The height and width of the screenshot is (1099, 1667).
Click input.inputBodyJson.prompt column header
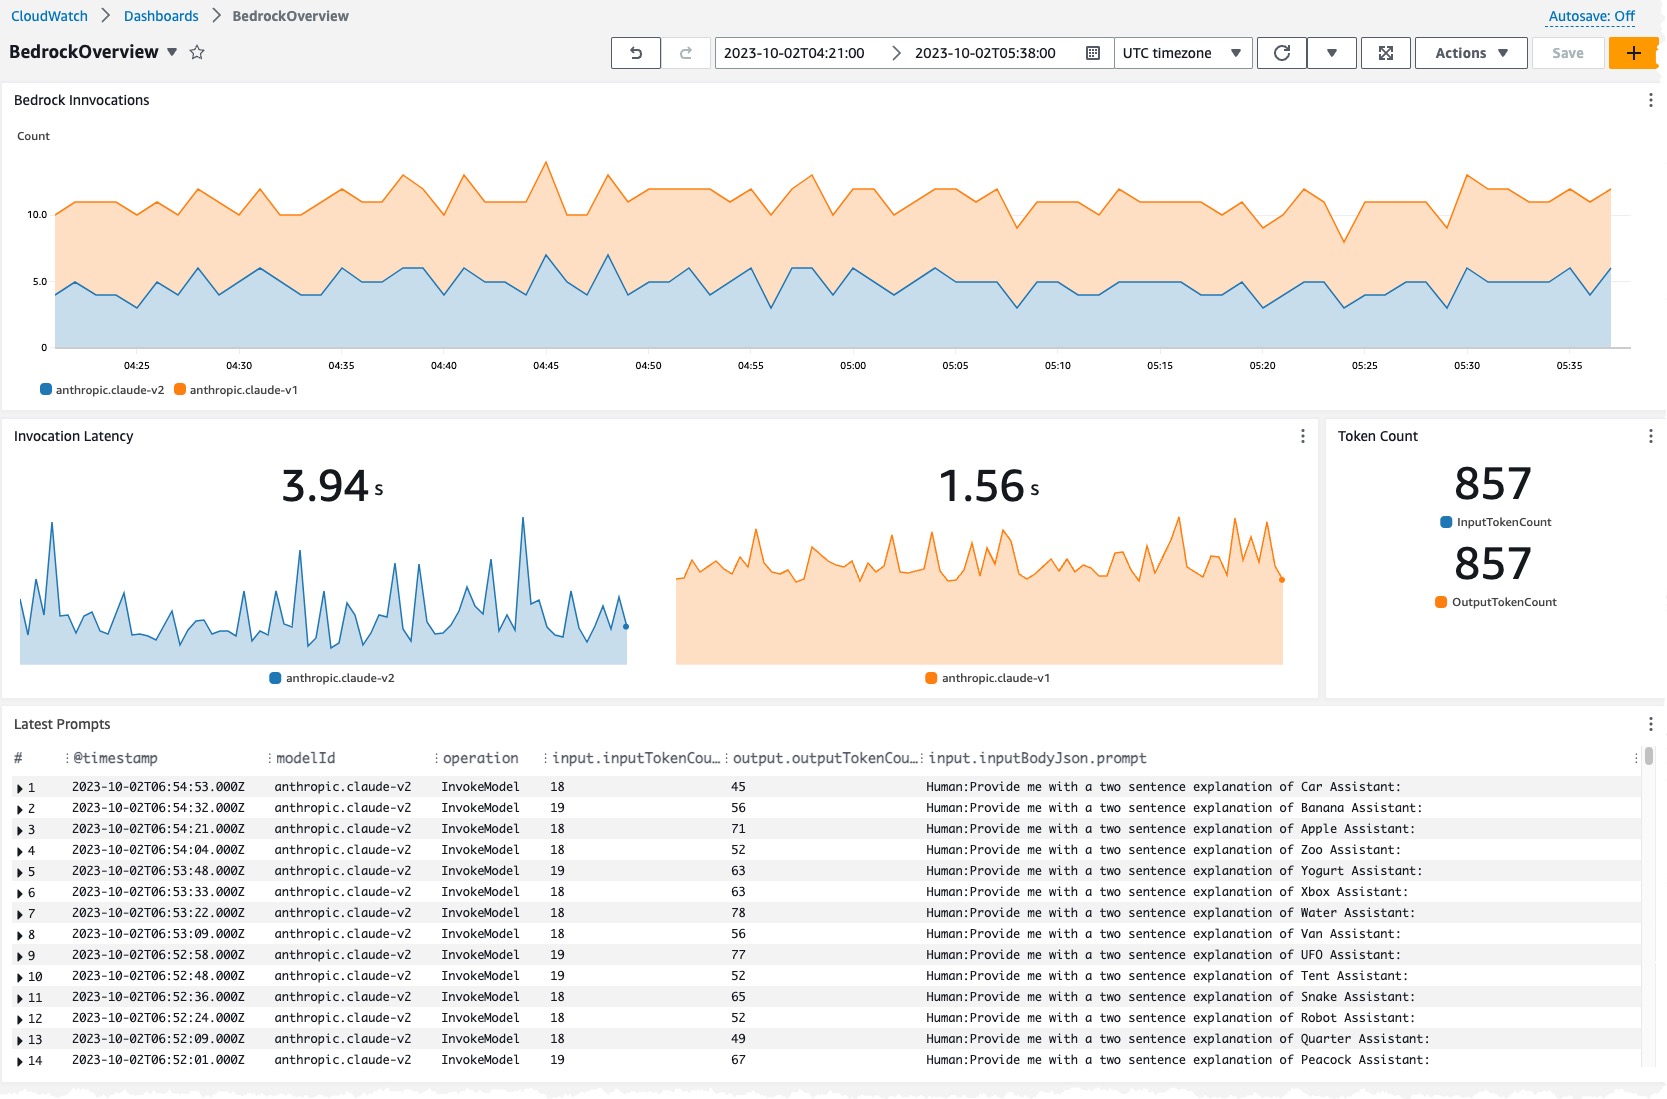(1037, 758)
